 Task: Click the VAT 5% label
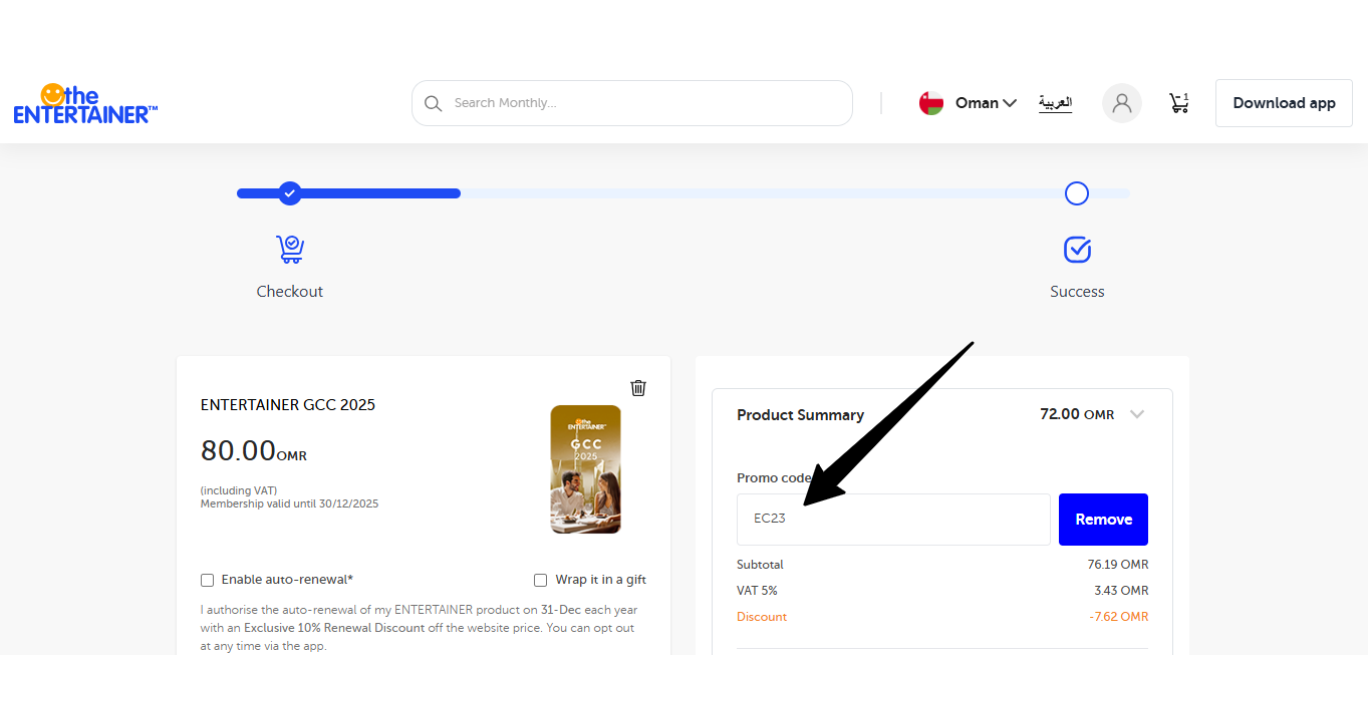pyautogui.click(x=757, y=591)
